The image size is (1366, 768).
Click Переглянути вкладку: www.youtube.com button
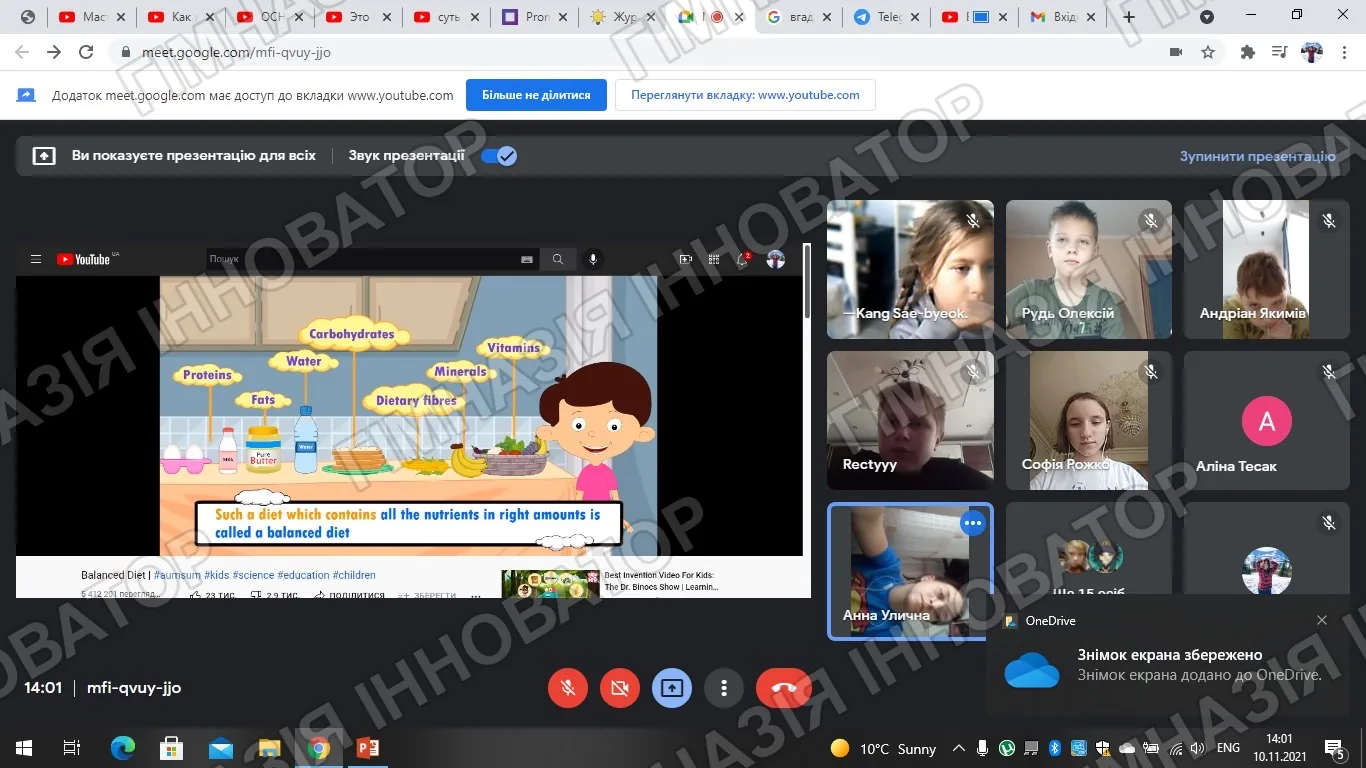pos(745,95)
